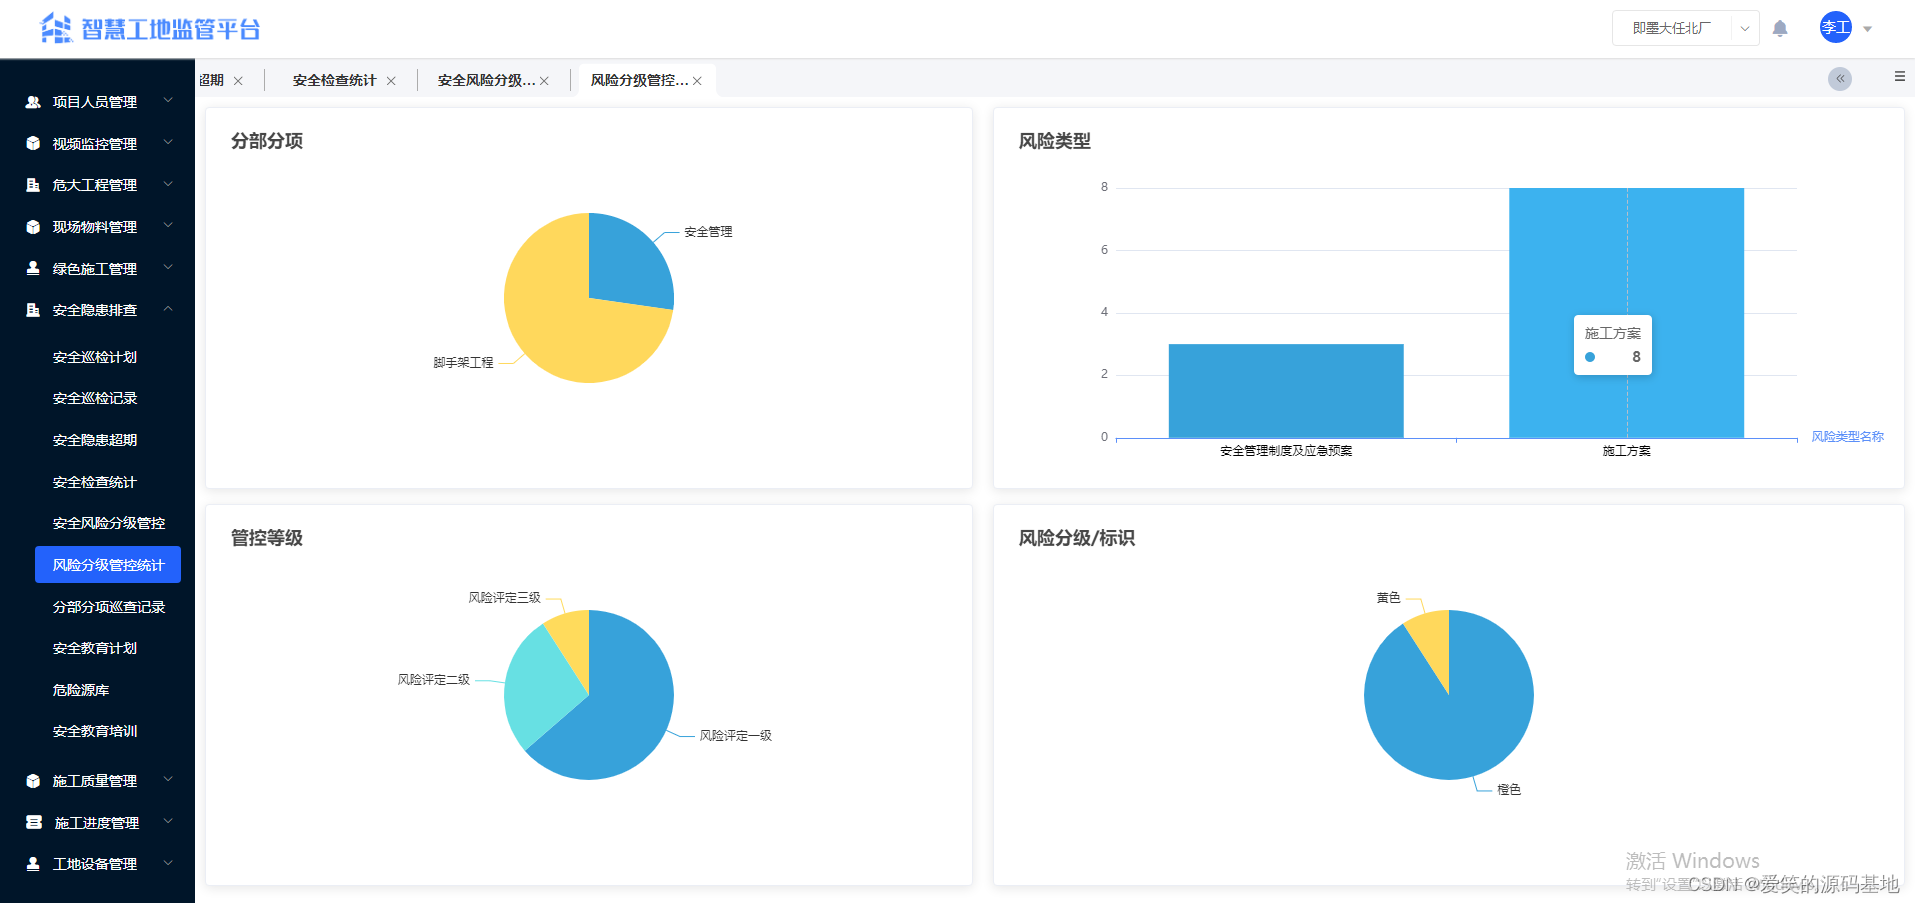The image size is (1915, 903).
Task: Open 安全教育培训 submenu item
Action: coord(95,731)
